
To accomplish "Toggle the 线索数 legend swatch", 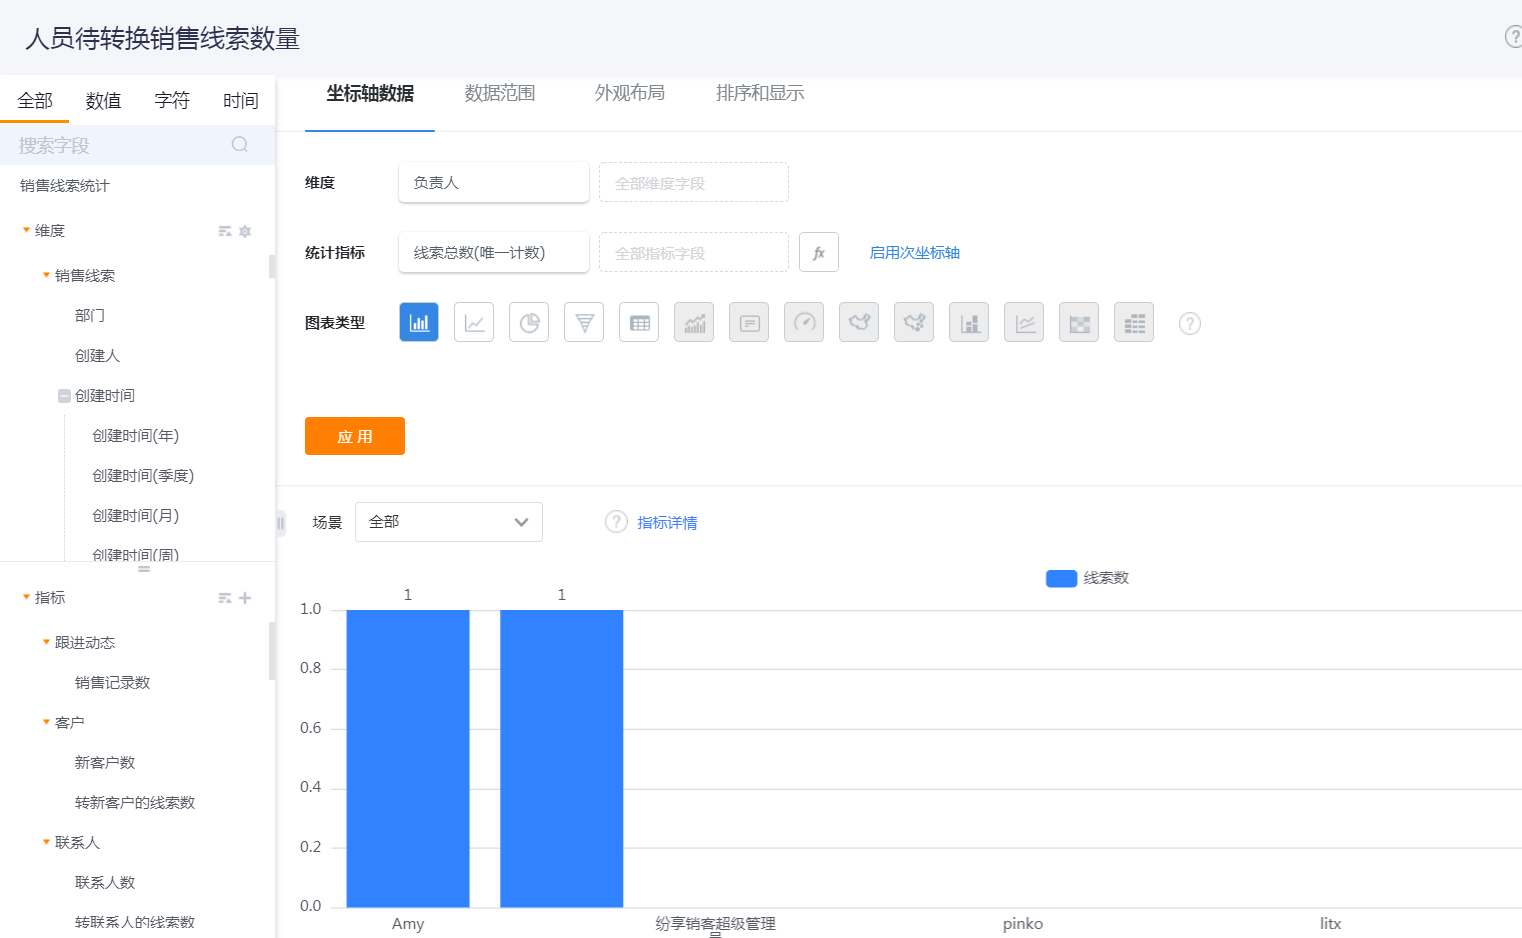I will [1061, 578].
